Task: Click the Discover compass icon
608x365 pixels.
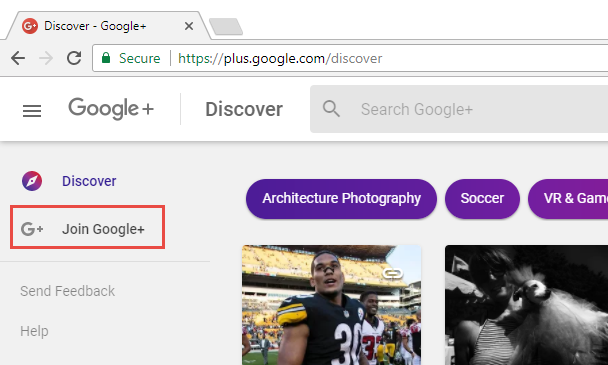Action: point(32,181)
